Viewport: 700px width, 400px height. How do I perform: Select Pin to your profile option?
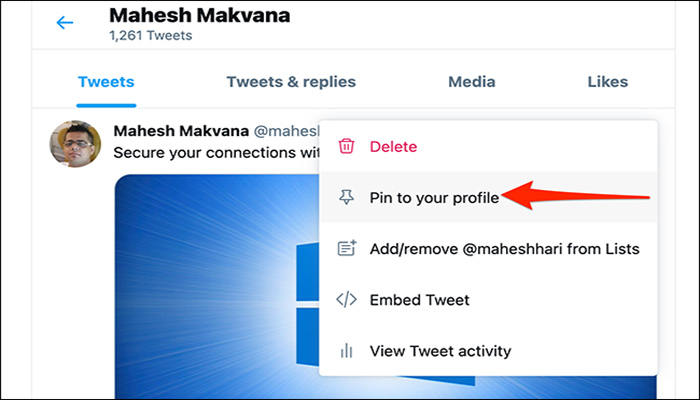434,197
